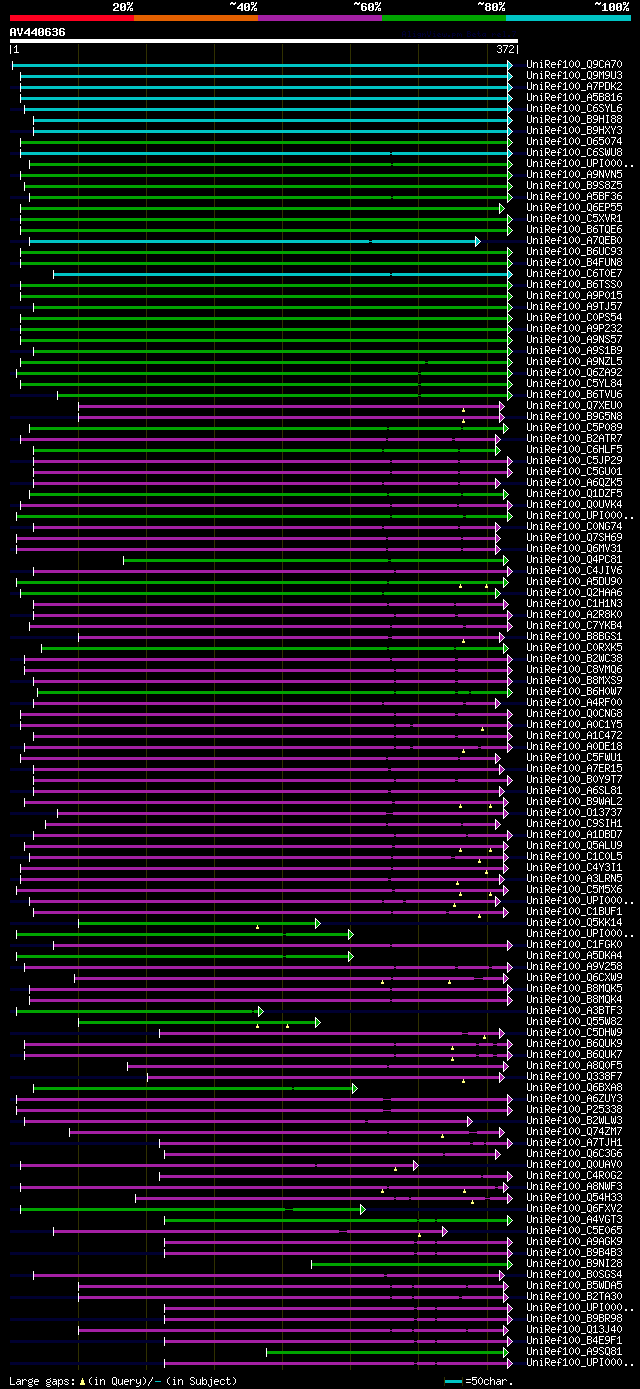The image size is (640, 1389).
Task: Open hit UniRef100_Q9M9U3
Action: pos(574,76)
